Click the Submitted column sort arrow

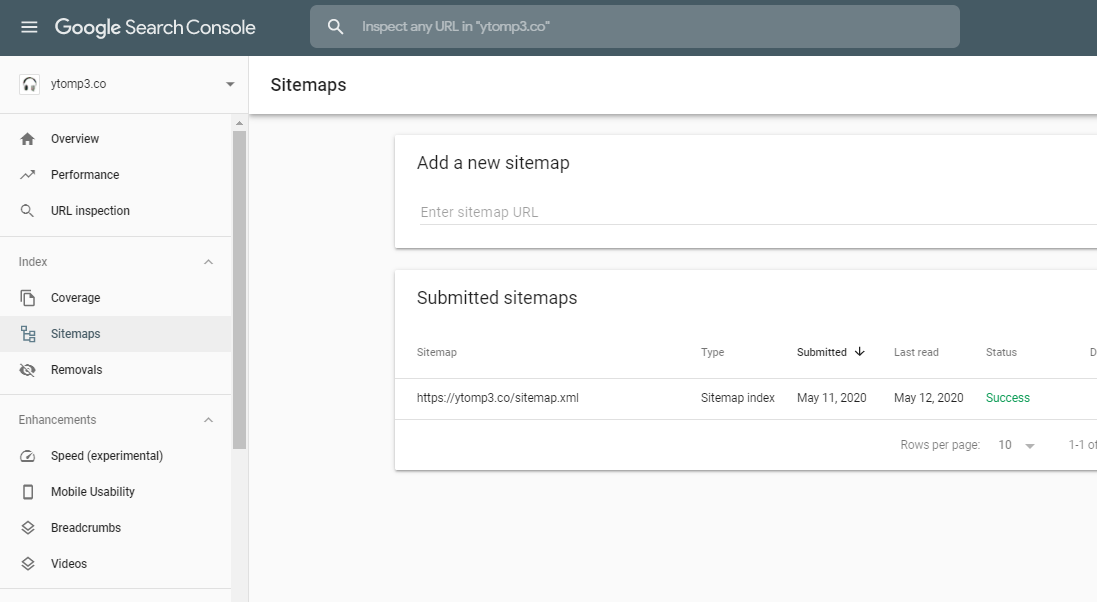tap(859, 351)
